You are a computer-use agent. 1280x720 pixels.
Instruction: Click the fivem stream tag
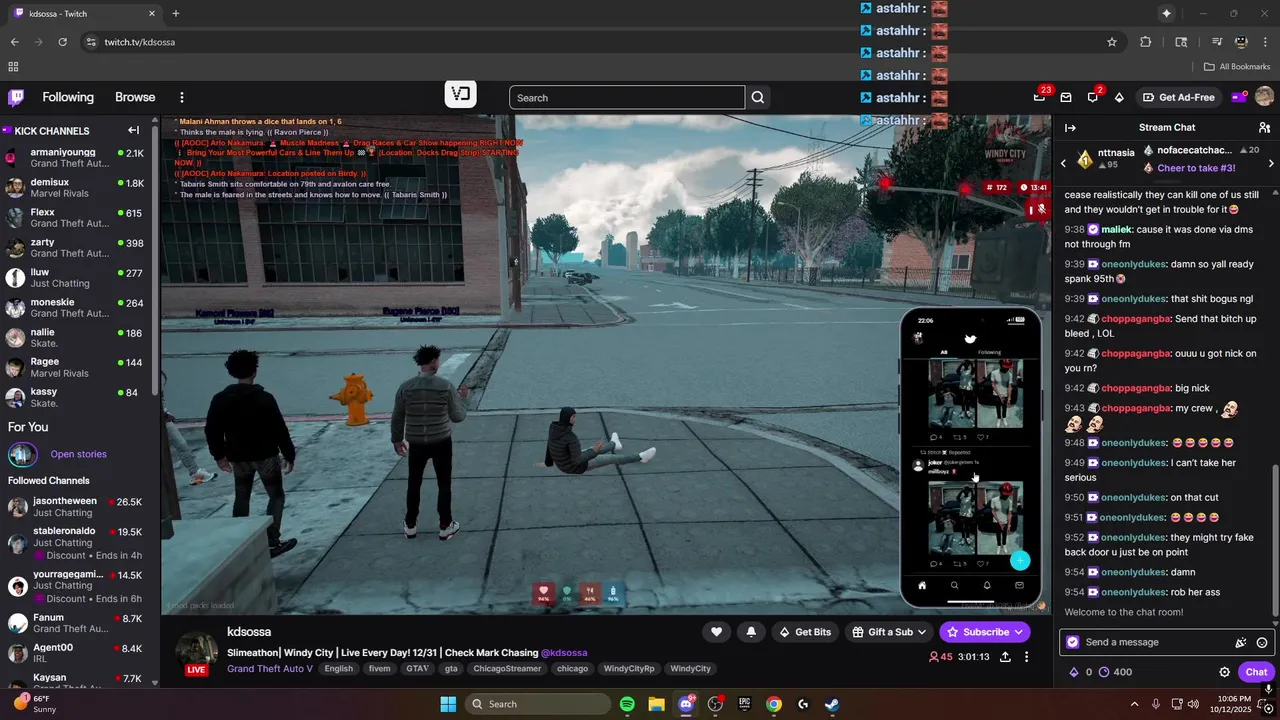pos(379,669)
